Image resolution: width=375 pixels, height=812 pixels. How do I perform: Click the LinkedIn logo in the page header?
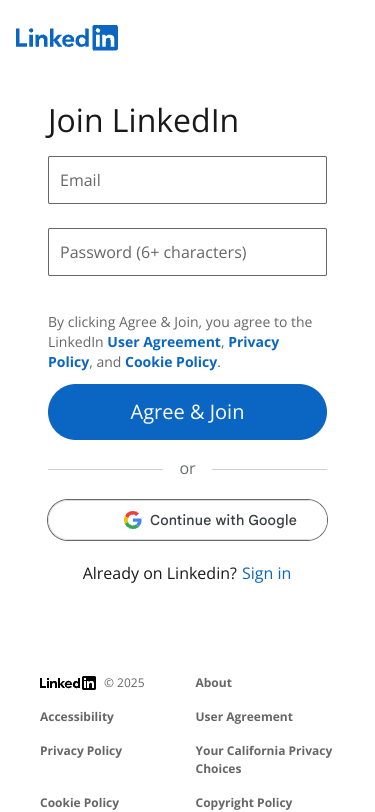pyautogui.click(x=67, y=38)
